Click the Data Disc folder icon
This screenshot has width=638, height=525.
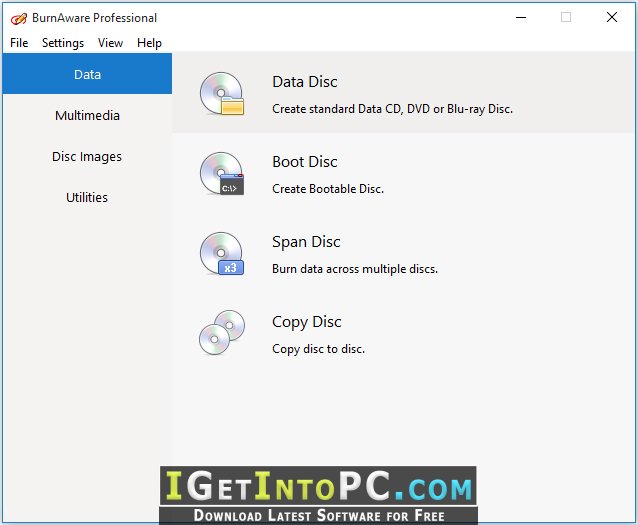(x=222, y=94)
